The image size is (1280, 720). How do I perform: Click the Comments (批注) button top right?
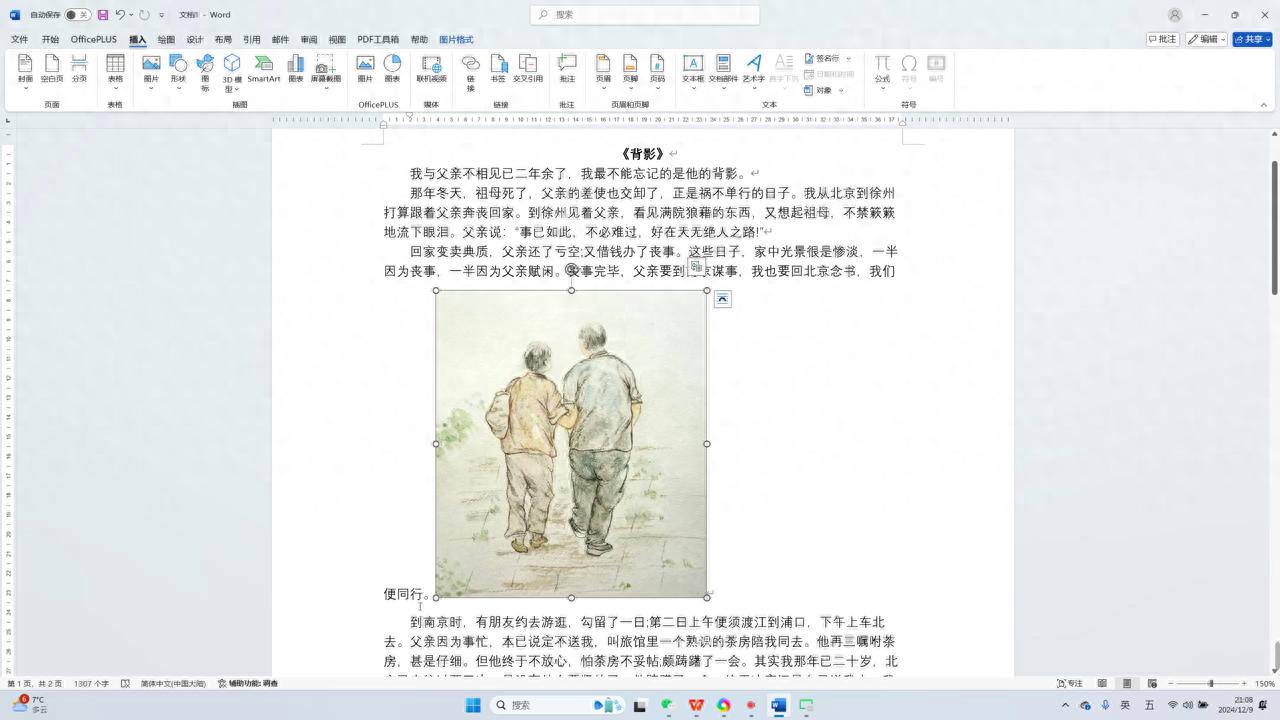pos(1163,39)
